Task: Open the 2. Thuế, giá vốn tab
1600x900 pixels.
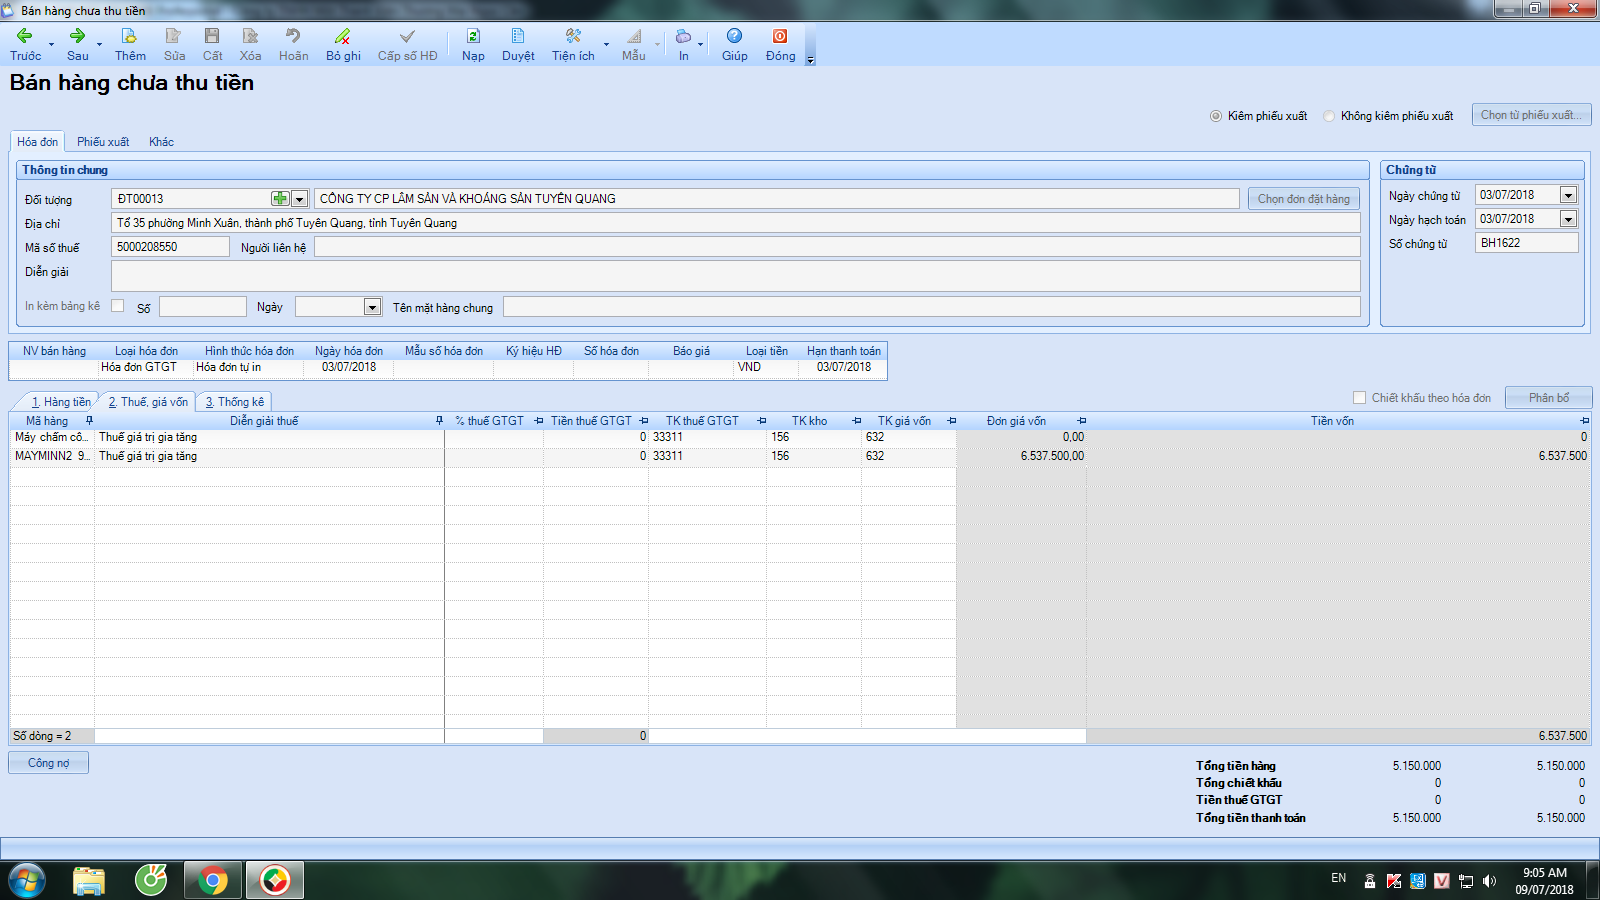Action: 148,402
